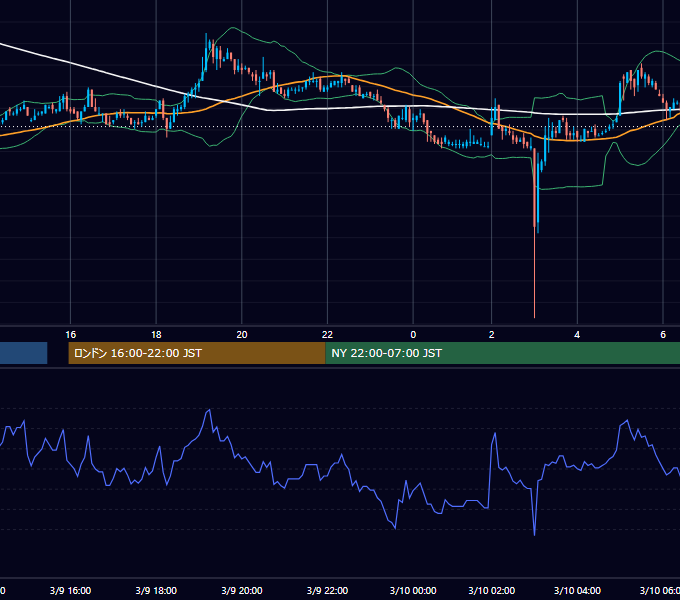The image size is (680, 600).
Task: Click the London 16:00-22:00 JST session bar
Action: (x=197, y=353)
